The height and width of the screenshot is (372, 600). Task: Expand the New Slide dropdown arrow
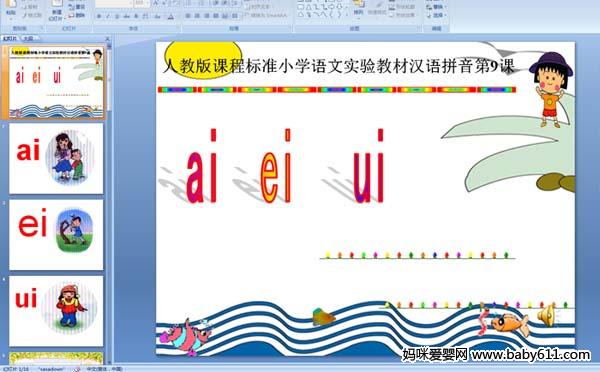click(x=65, y=18)
